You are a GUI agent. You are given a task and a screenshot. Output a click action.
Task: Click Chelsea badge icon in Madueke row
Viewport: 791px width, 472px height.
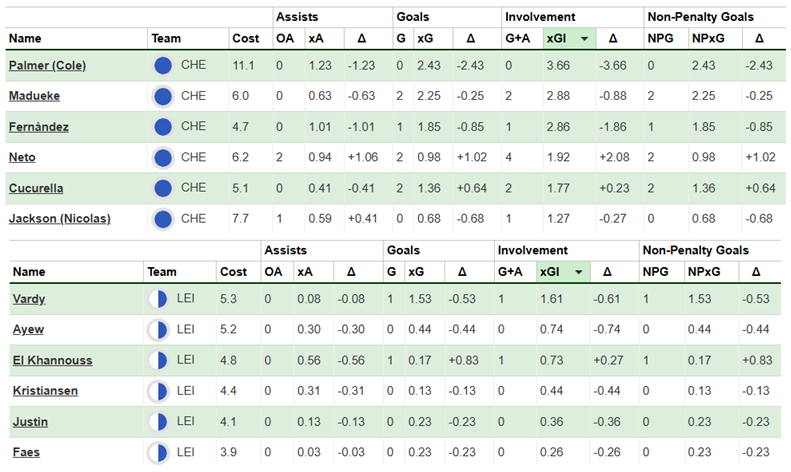point(163,97)
